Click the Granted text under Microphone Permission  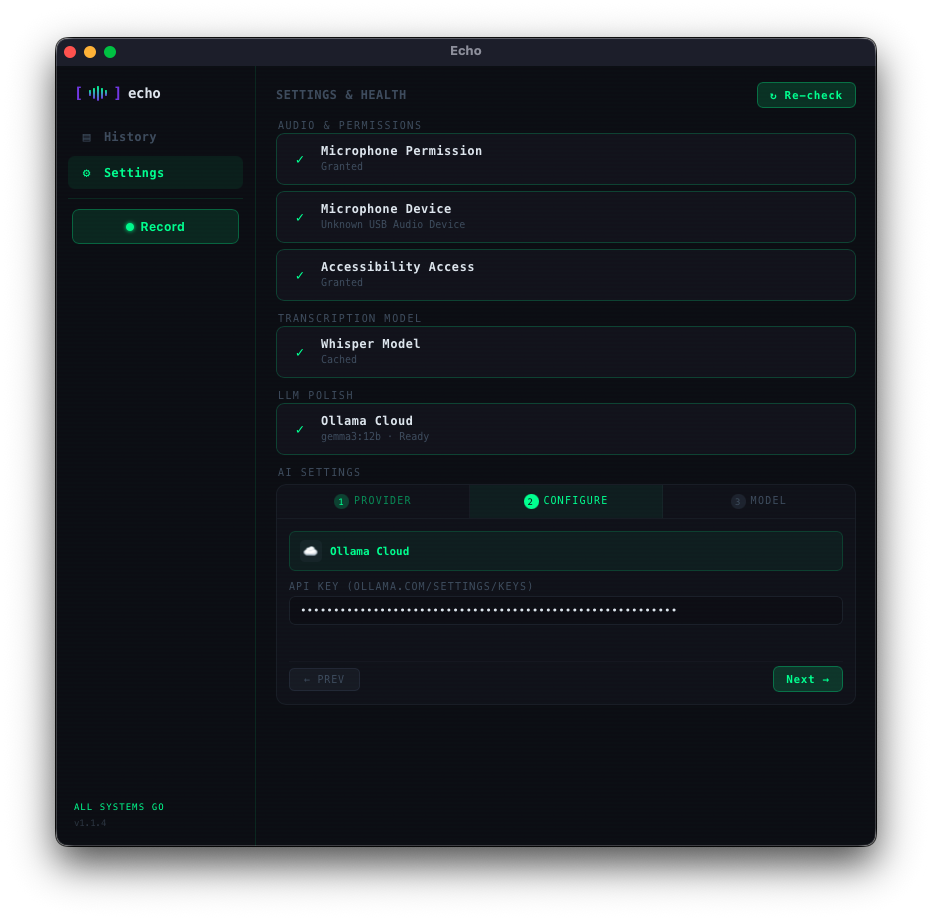click(x=342, y=167)
